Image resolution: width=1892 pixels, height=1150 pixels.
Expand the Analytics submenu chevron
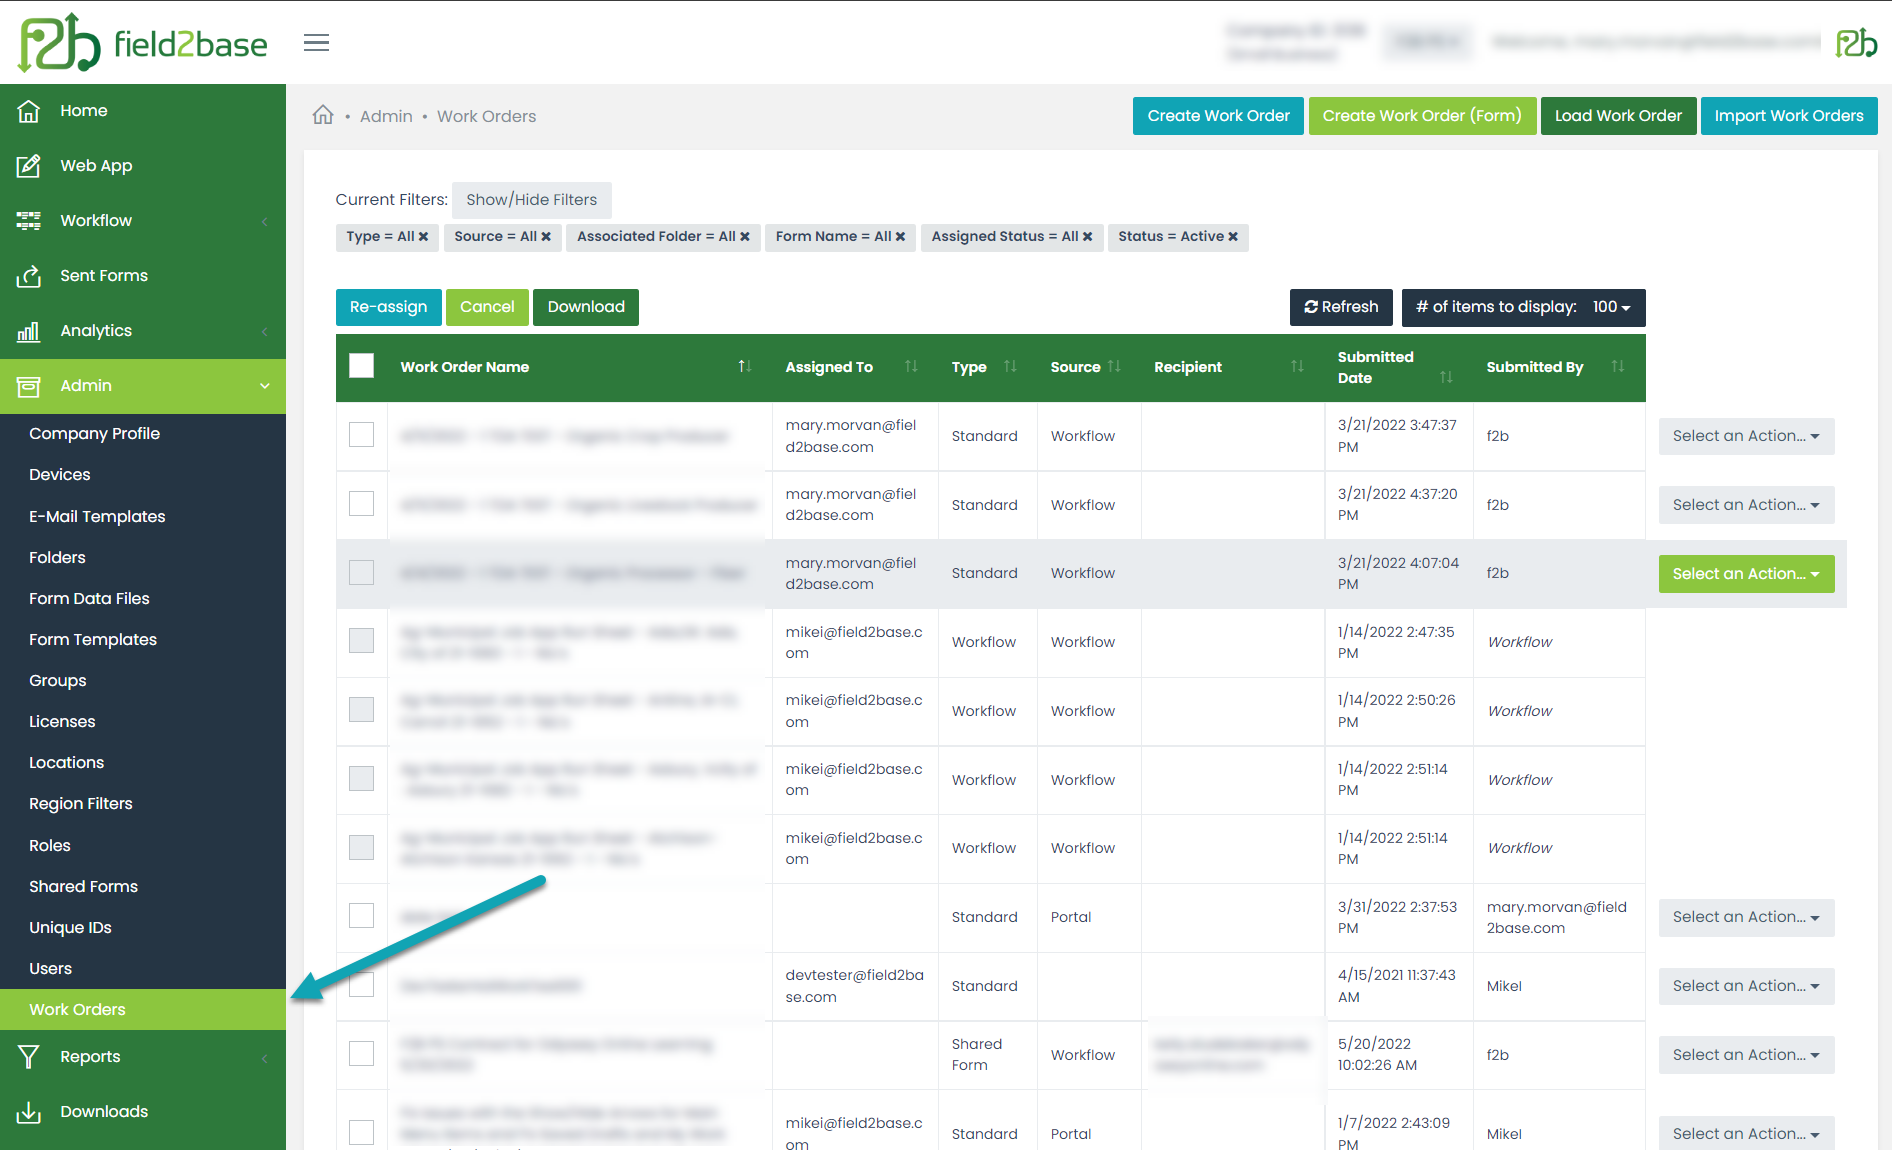[x=265, y=331]
